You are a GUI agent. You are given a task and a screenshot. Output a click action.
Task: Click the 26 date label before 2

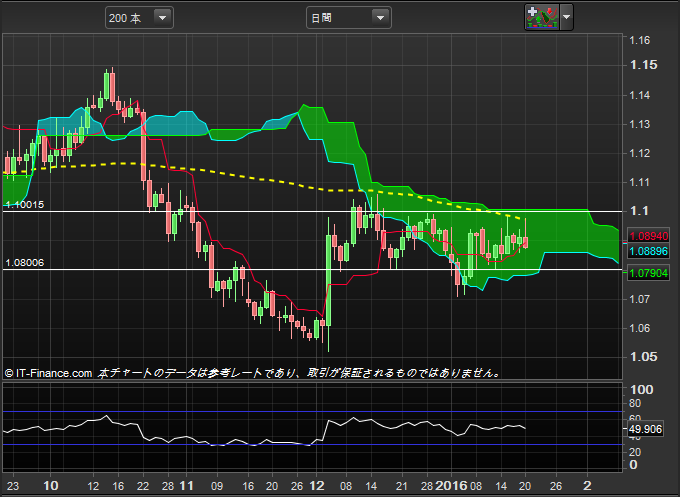click(x=556, y=486)
